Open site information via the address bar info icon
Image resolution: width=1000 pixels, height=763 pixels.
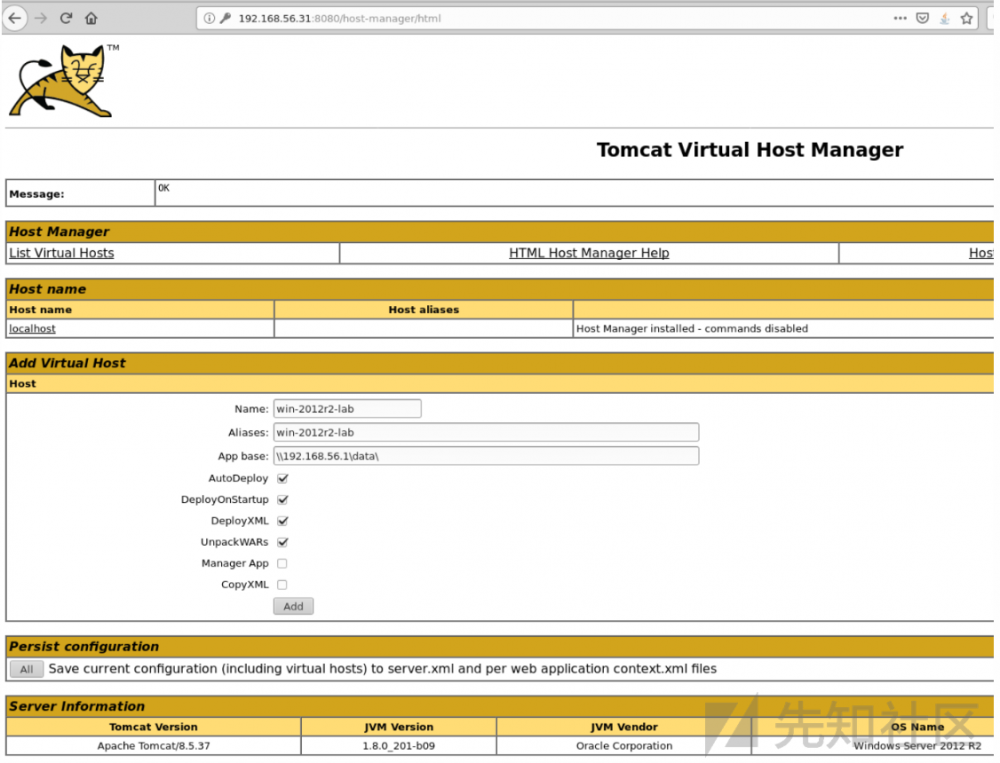(211, 17)
